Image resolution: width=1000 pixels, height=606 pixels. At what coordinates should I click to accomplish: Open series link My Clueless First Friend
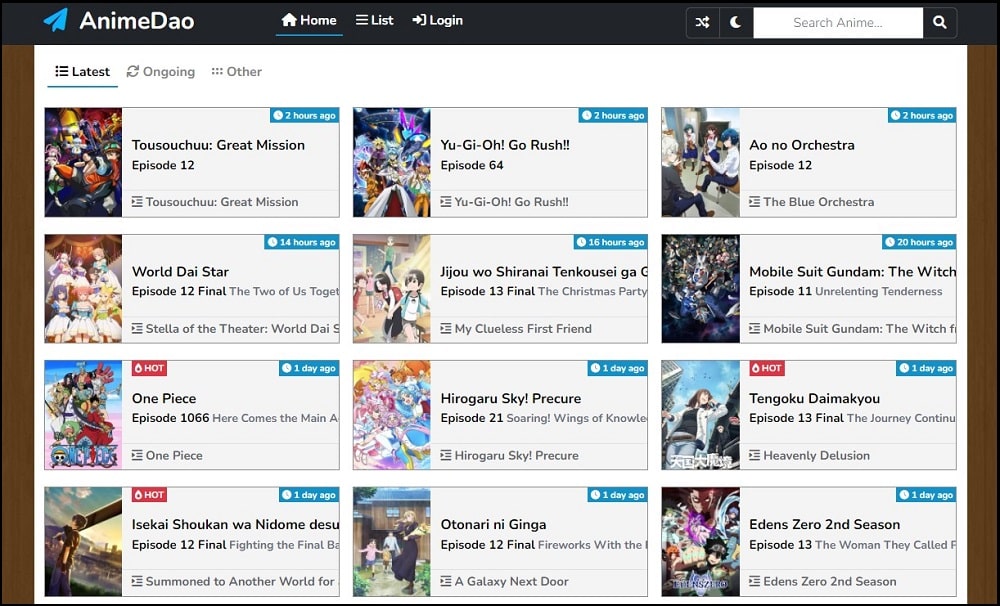click(523, 329)
